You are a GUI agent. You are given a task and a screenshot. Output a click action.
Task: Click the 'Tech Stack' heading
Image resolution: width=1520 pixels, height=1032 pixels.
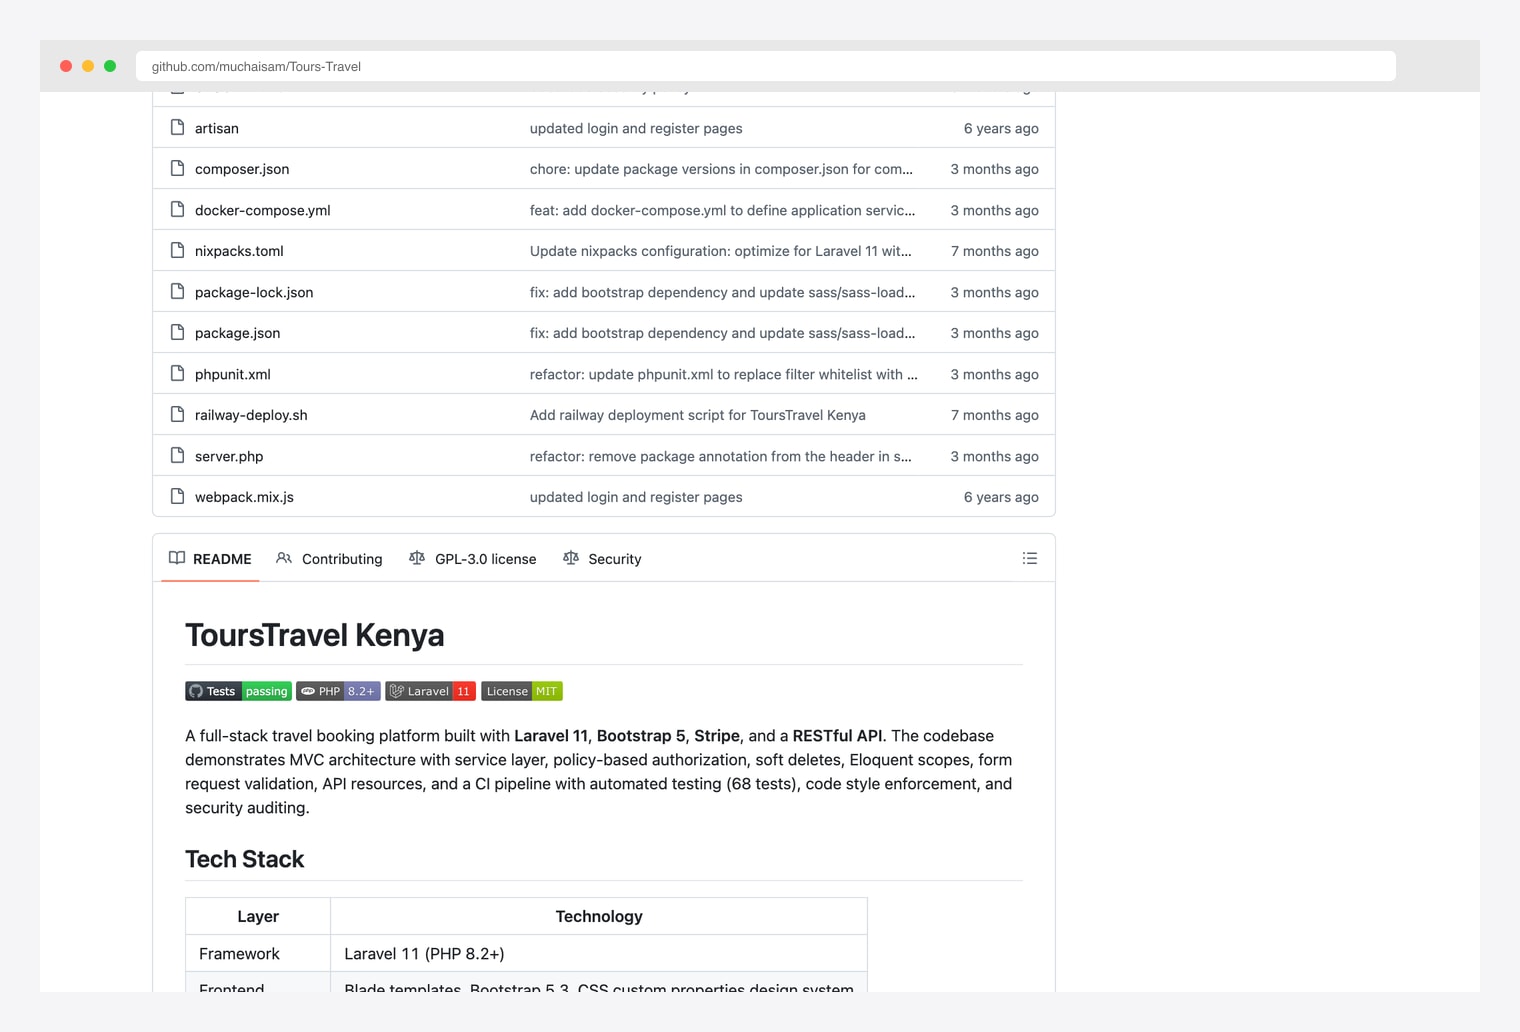245,859
